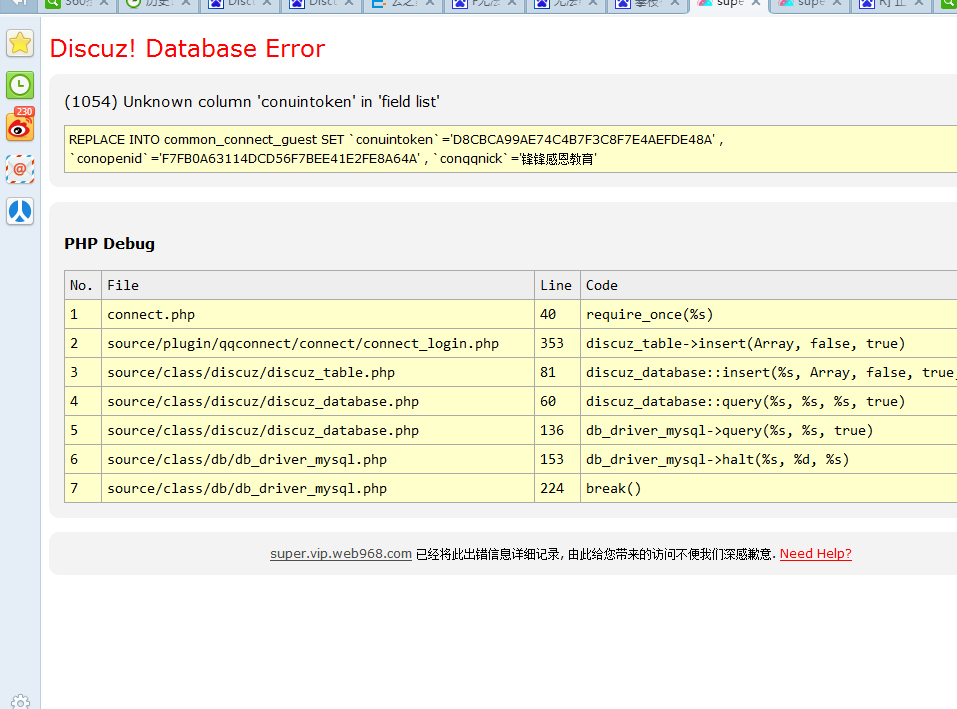Screen dimensions: 957x709
Task: Click the red 'Need Help?' link
Action: (x=815, y=553)
